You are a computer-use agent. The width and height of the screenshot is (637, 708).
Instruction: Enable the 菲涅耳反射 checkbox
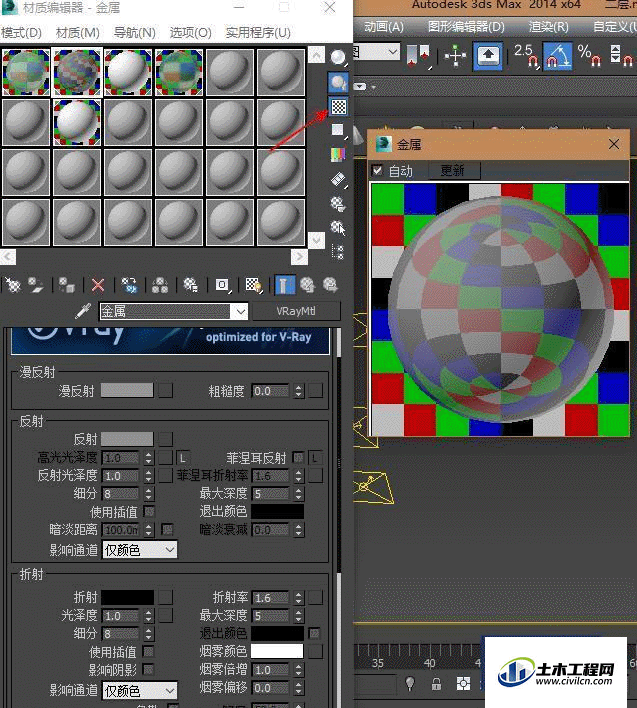coord(298,457)
